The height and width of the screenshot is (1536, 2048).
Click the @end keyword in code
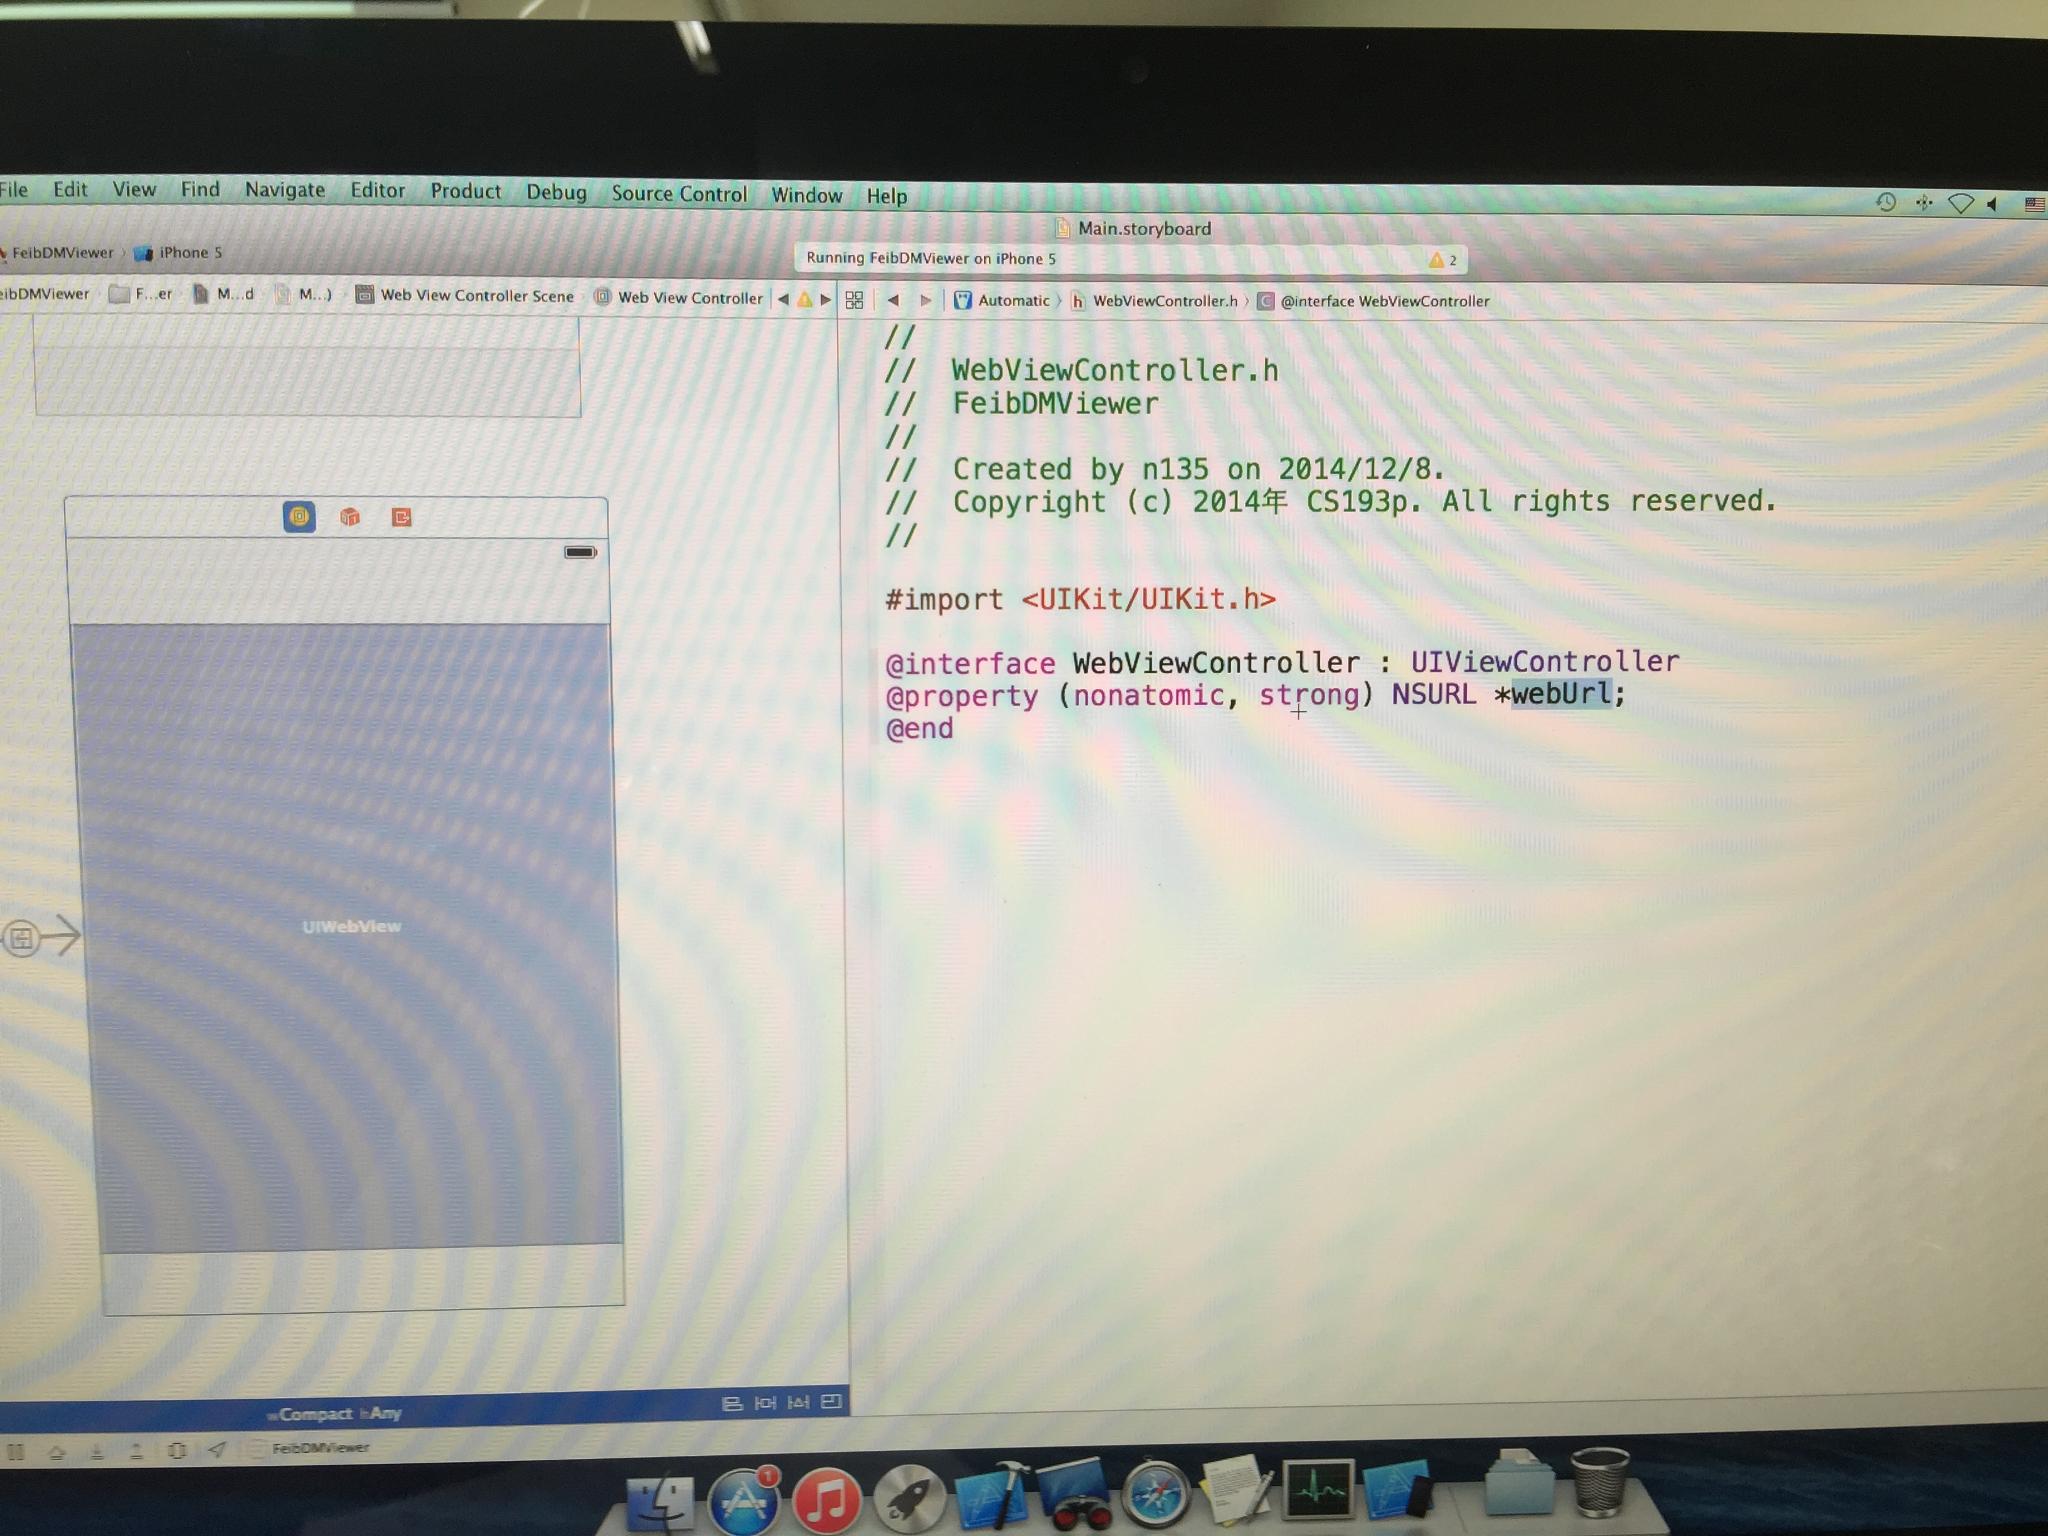click(x=919, y=728)
